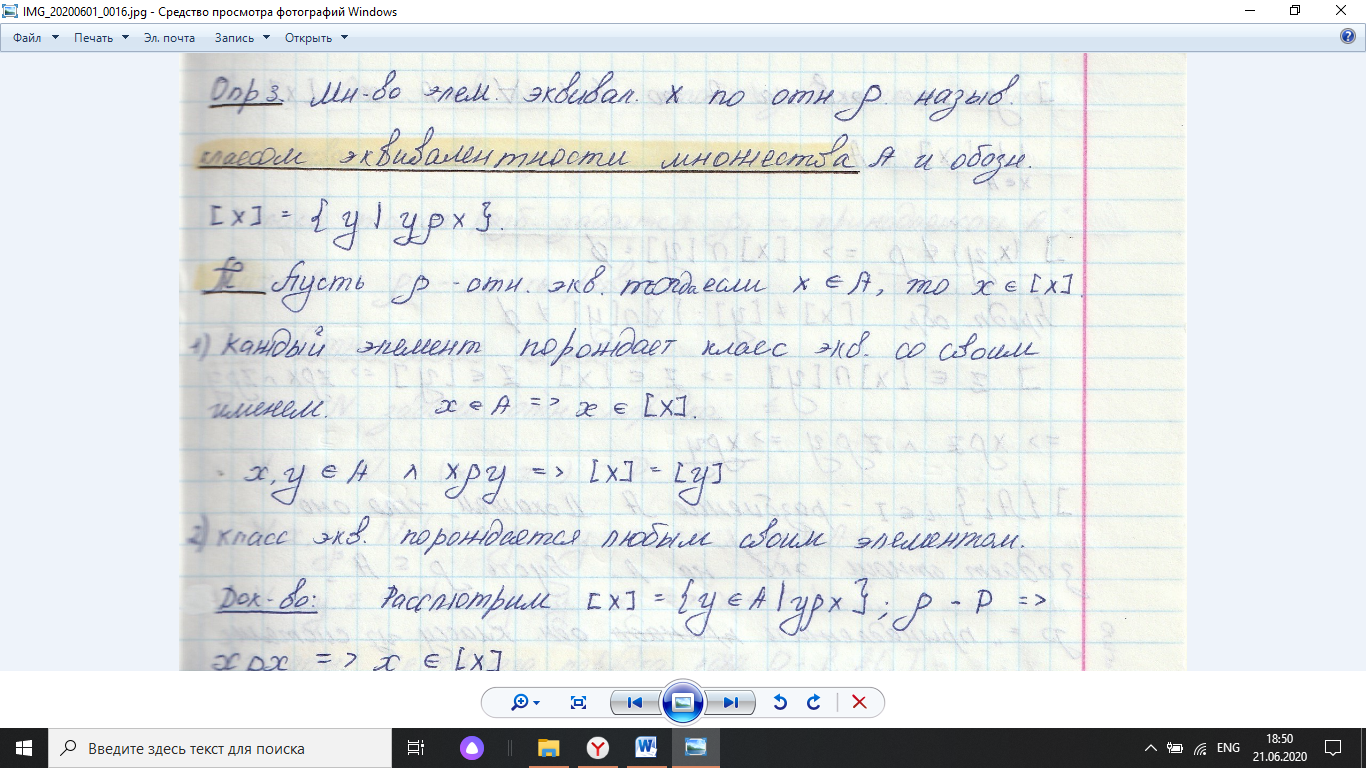1366x768 pixels.
Task: Select the Photo Viewer taskbar button
Action: (695, 748)
